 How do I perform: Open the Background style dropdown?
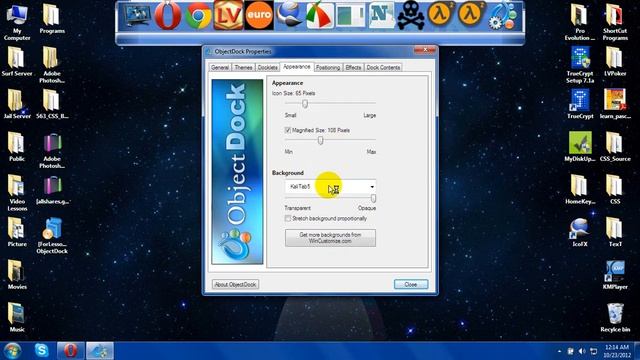pos(330,187)
